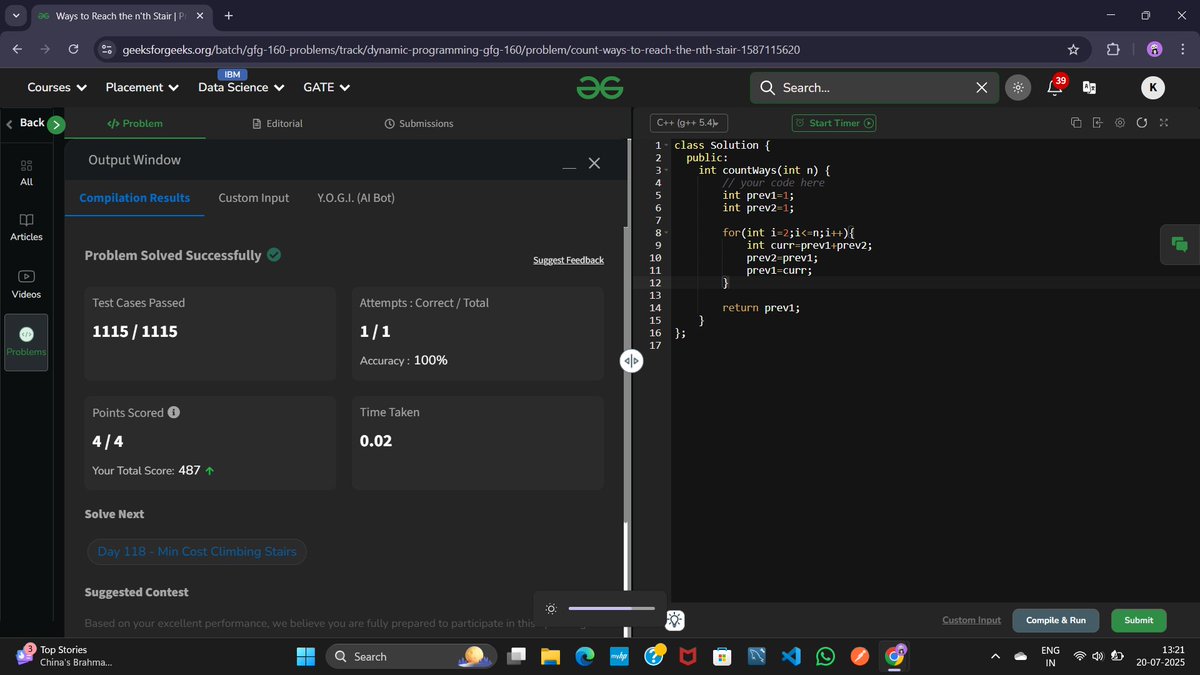This screenshot has width=1200, height=675.
Task: Click the split-pane resize handle icon
Action: (631, 361)
